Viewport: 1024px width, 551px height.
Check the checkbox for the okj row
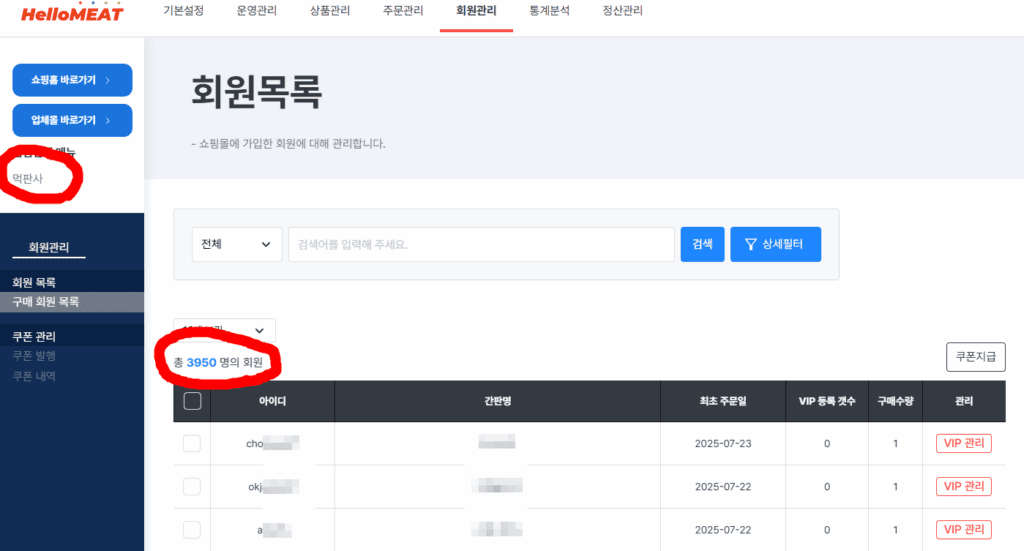click(x=192, y=486)
